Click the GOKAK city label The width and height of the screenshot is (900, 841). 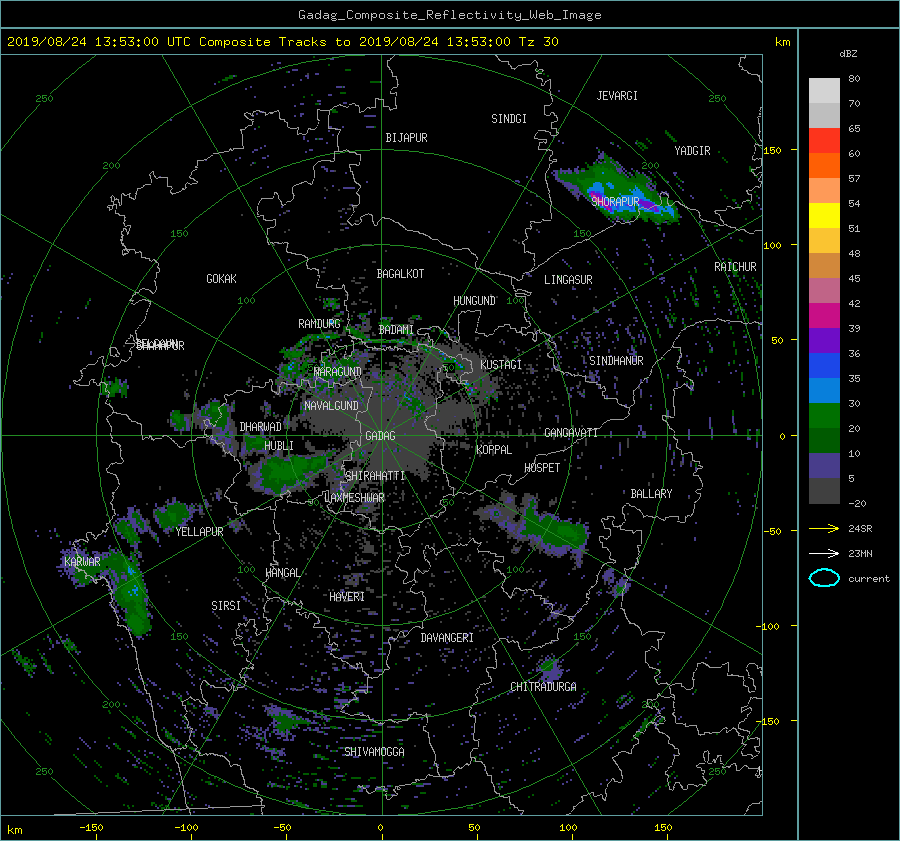click(x=222, y=279)
